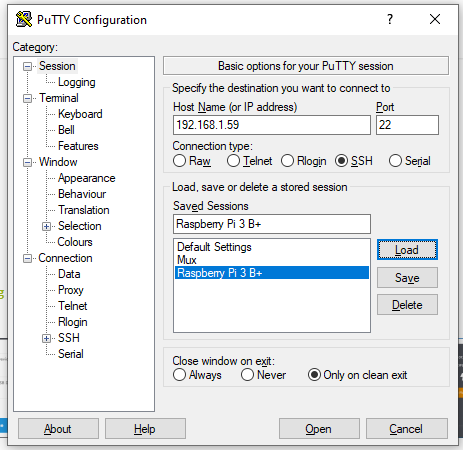Viewport: 463px width, 450px height.
Task: Click the question mark help icon
Action: (x=390, y=19)
